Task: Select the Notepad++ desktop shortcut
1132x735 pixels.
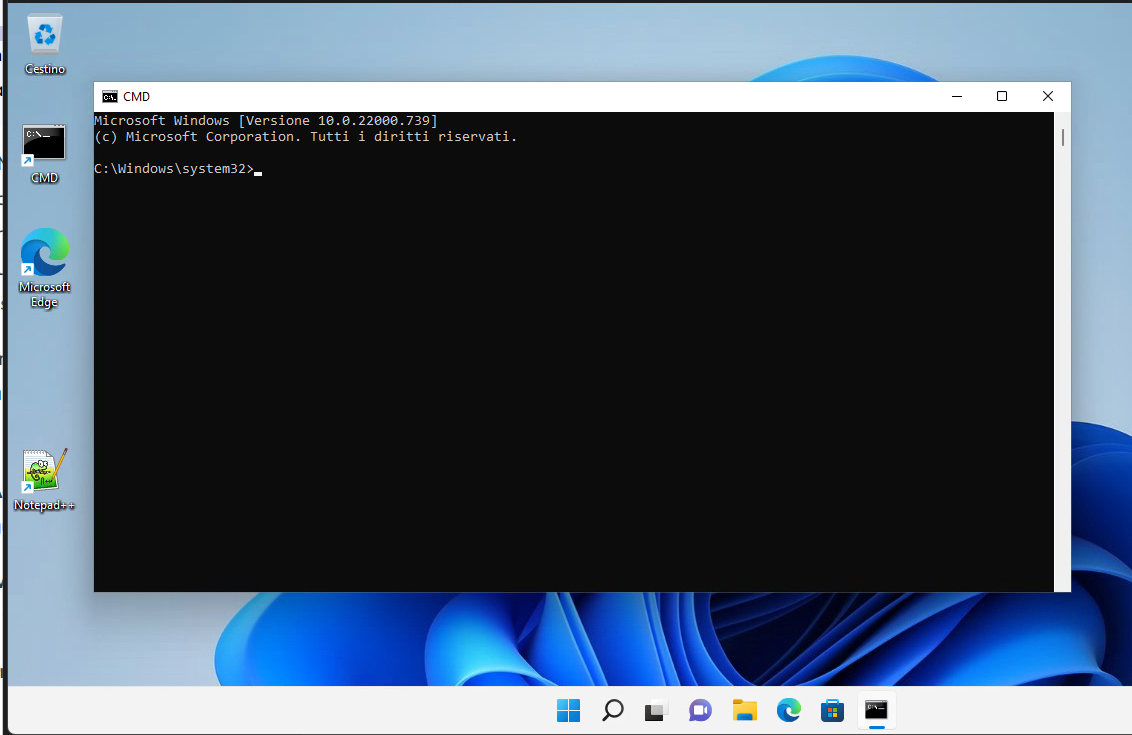Action: 44,479
